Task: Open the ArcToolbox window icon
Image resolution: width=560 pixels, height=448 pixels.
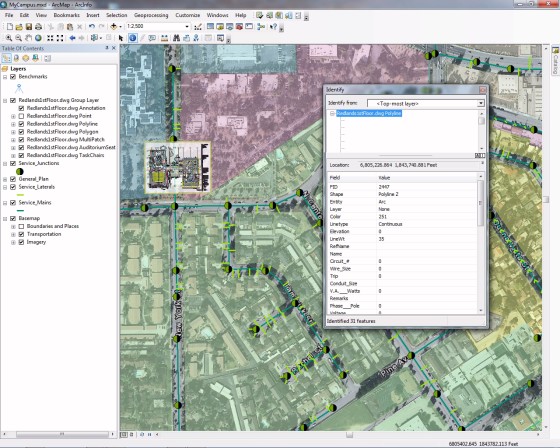Action: click(239, 26)
